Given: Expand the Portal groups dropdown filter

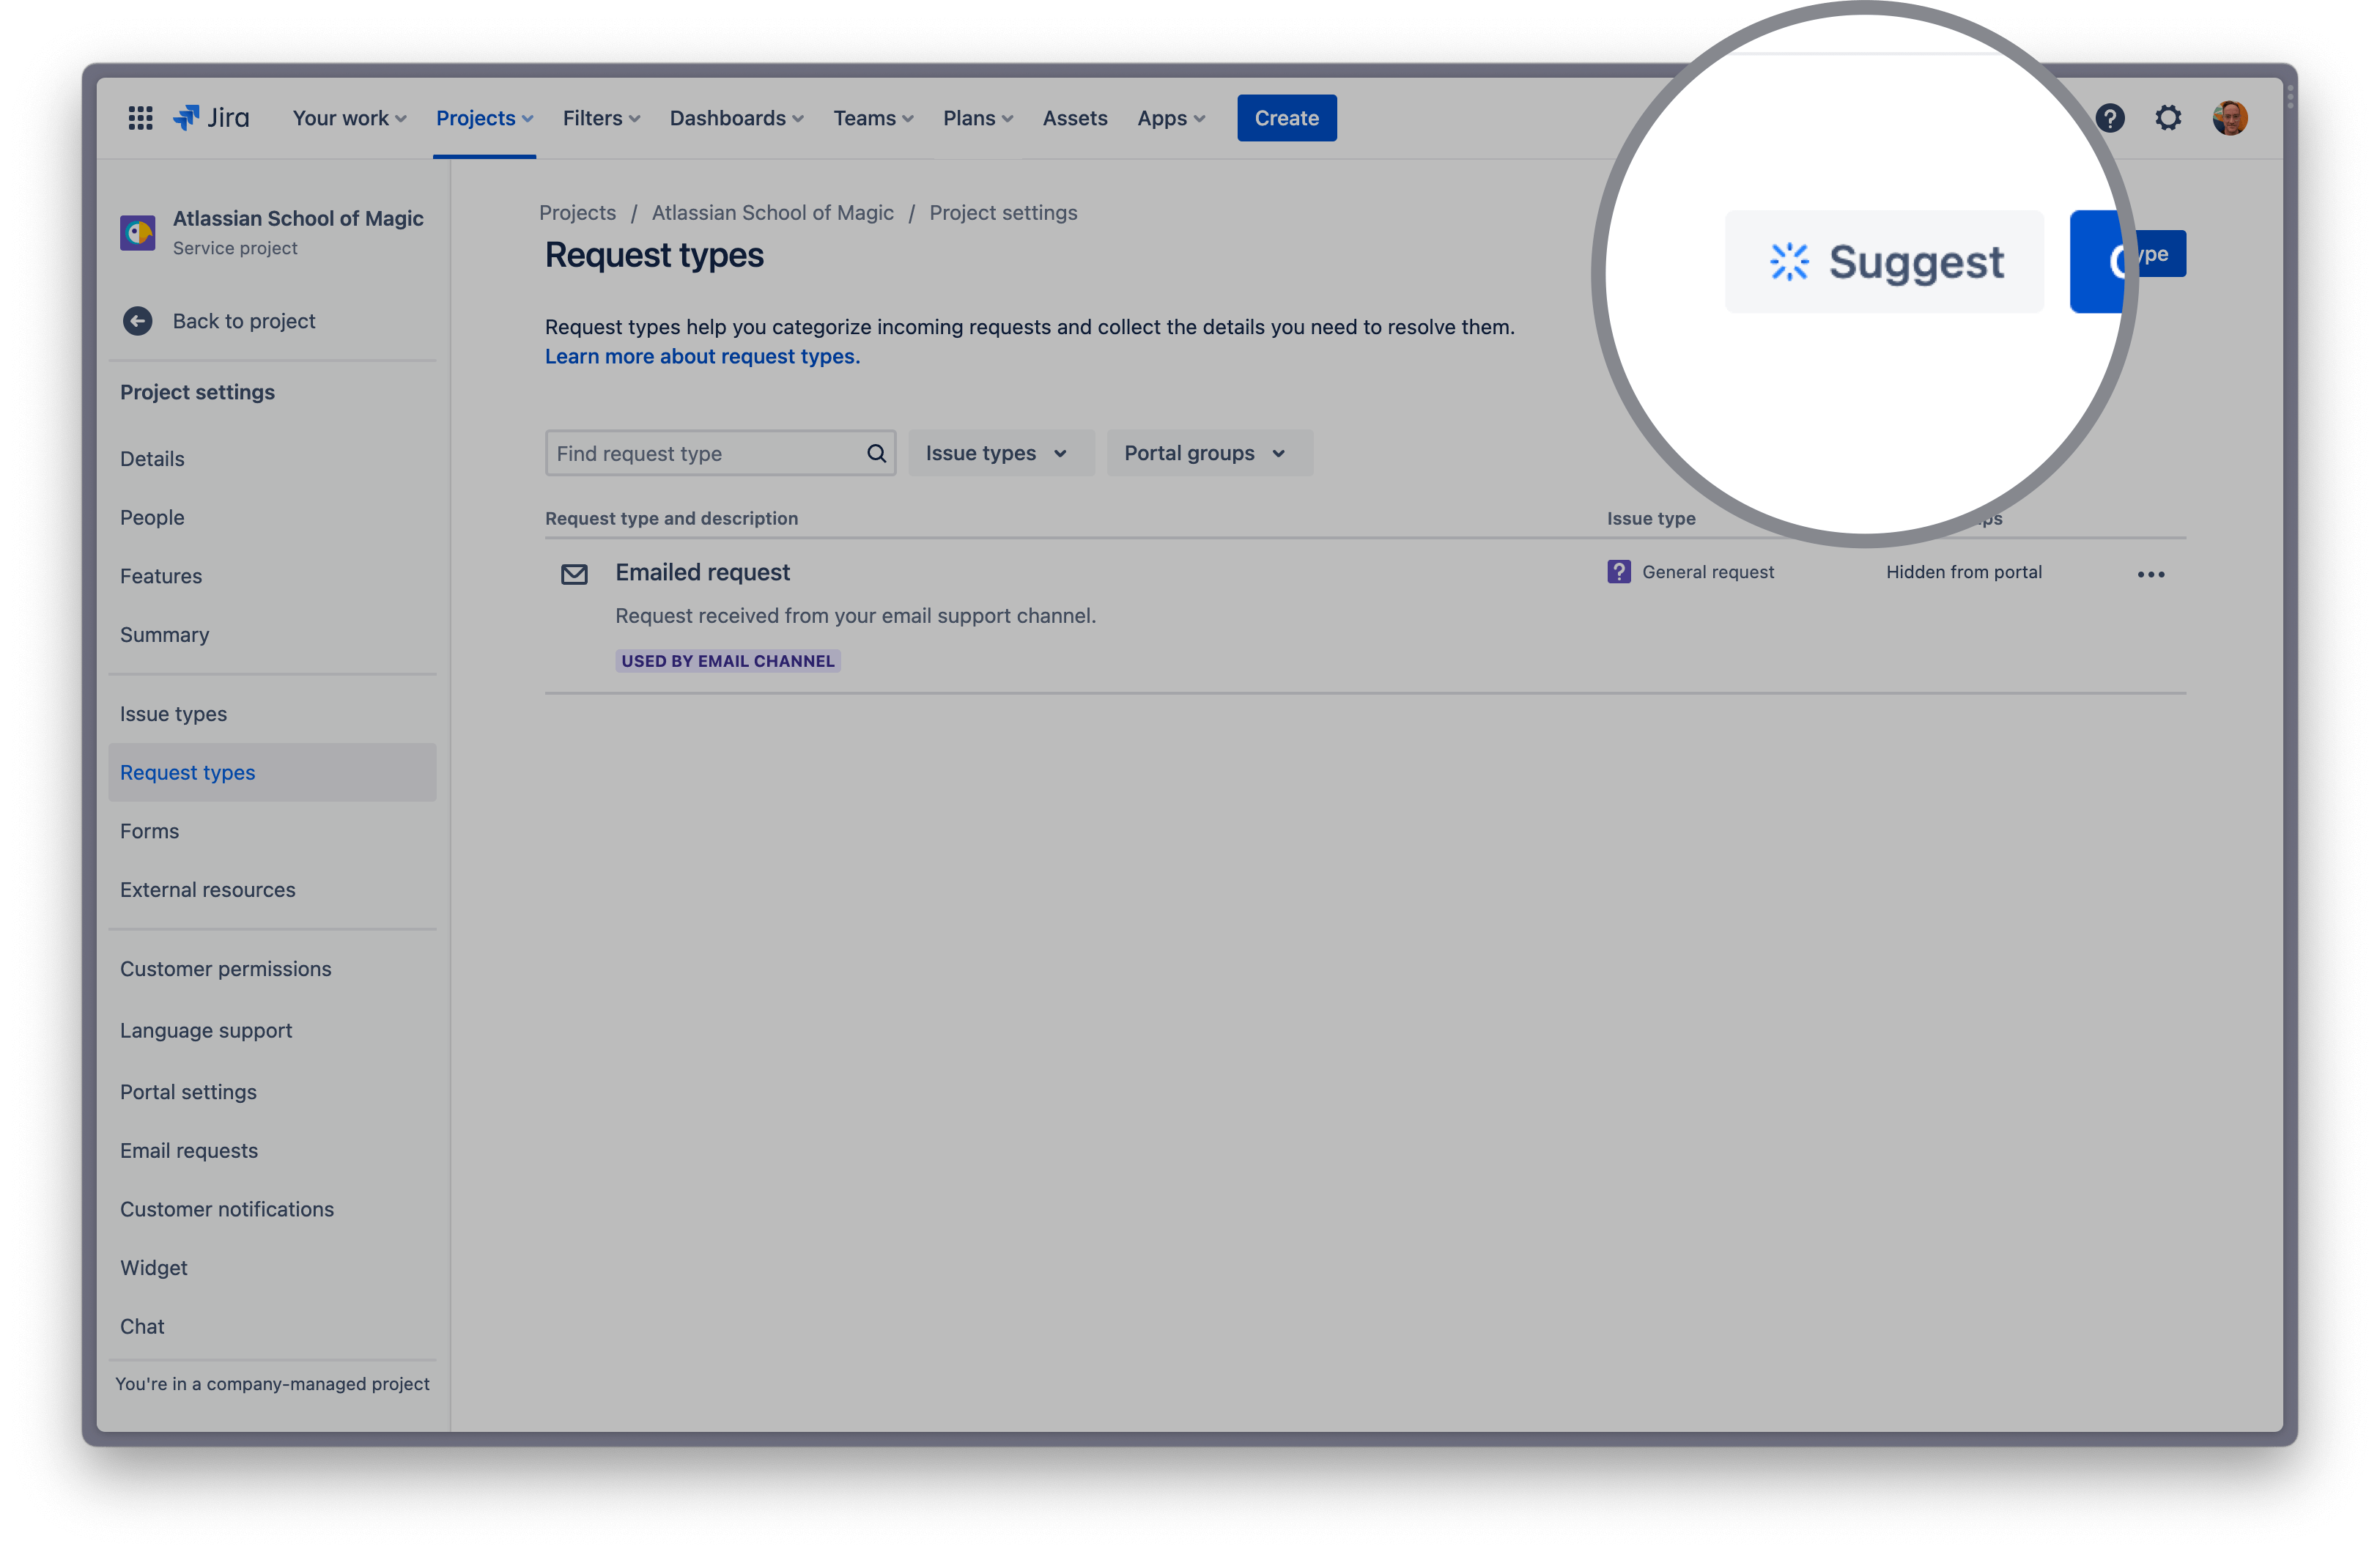Looking at the screenshot, I should point(1202,453).
